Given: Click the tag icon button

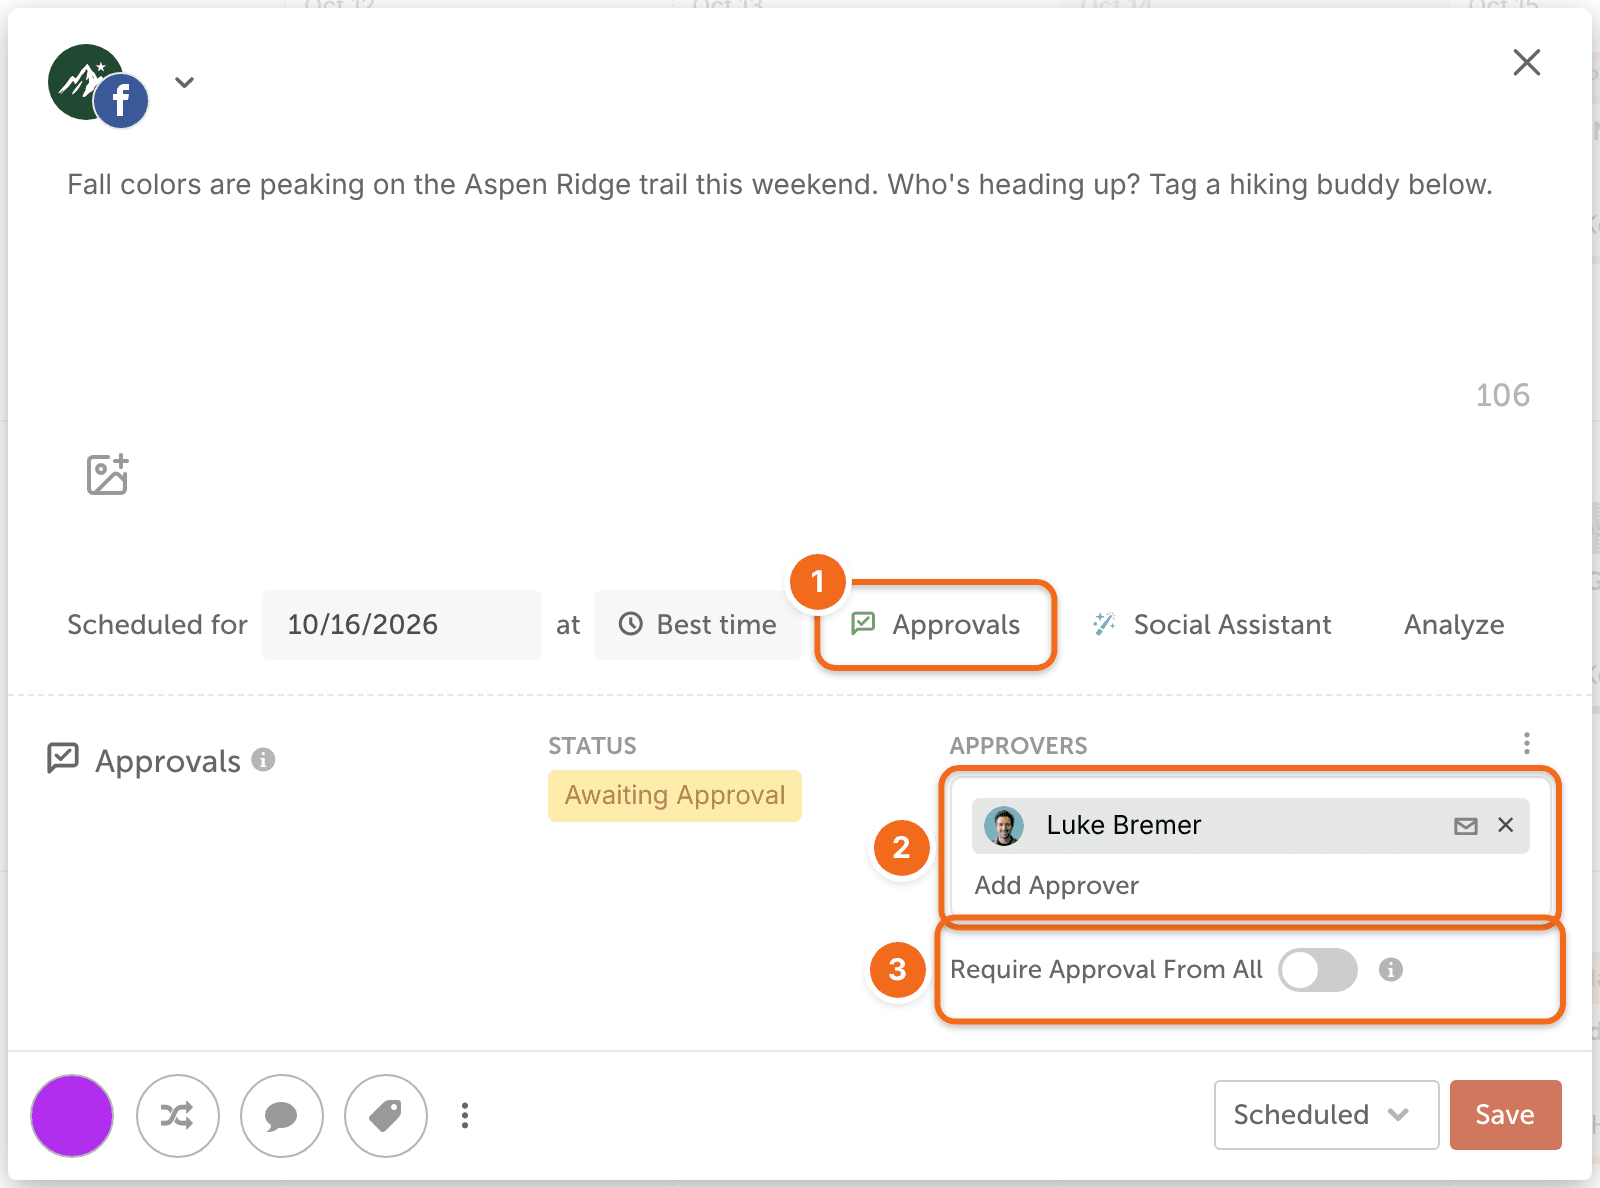Looking at the screenshot, I should tap(386, 1116).
